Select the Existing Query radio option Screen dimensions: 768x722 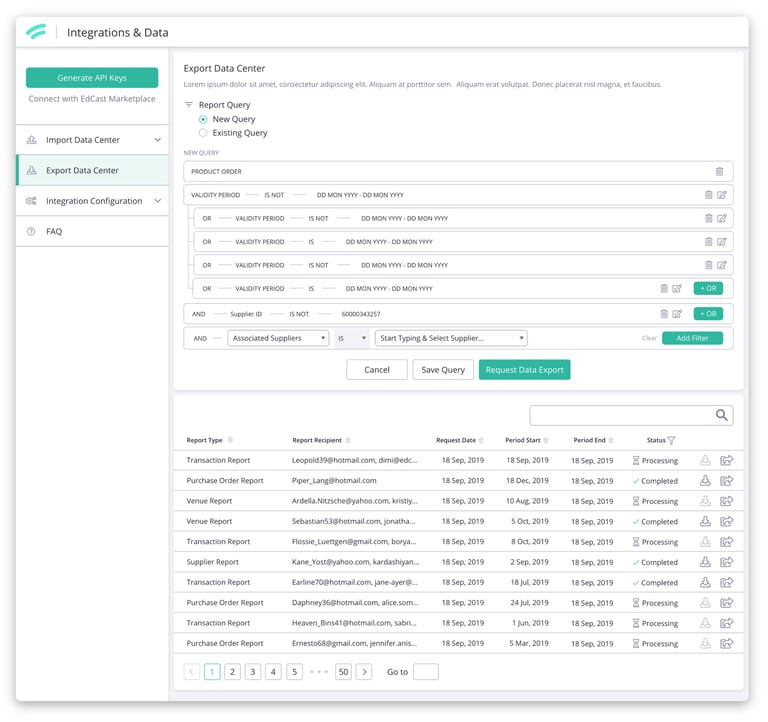203,133
